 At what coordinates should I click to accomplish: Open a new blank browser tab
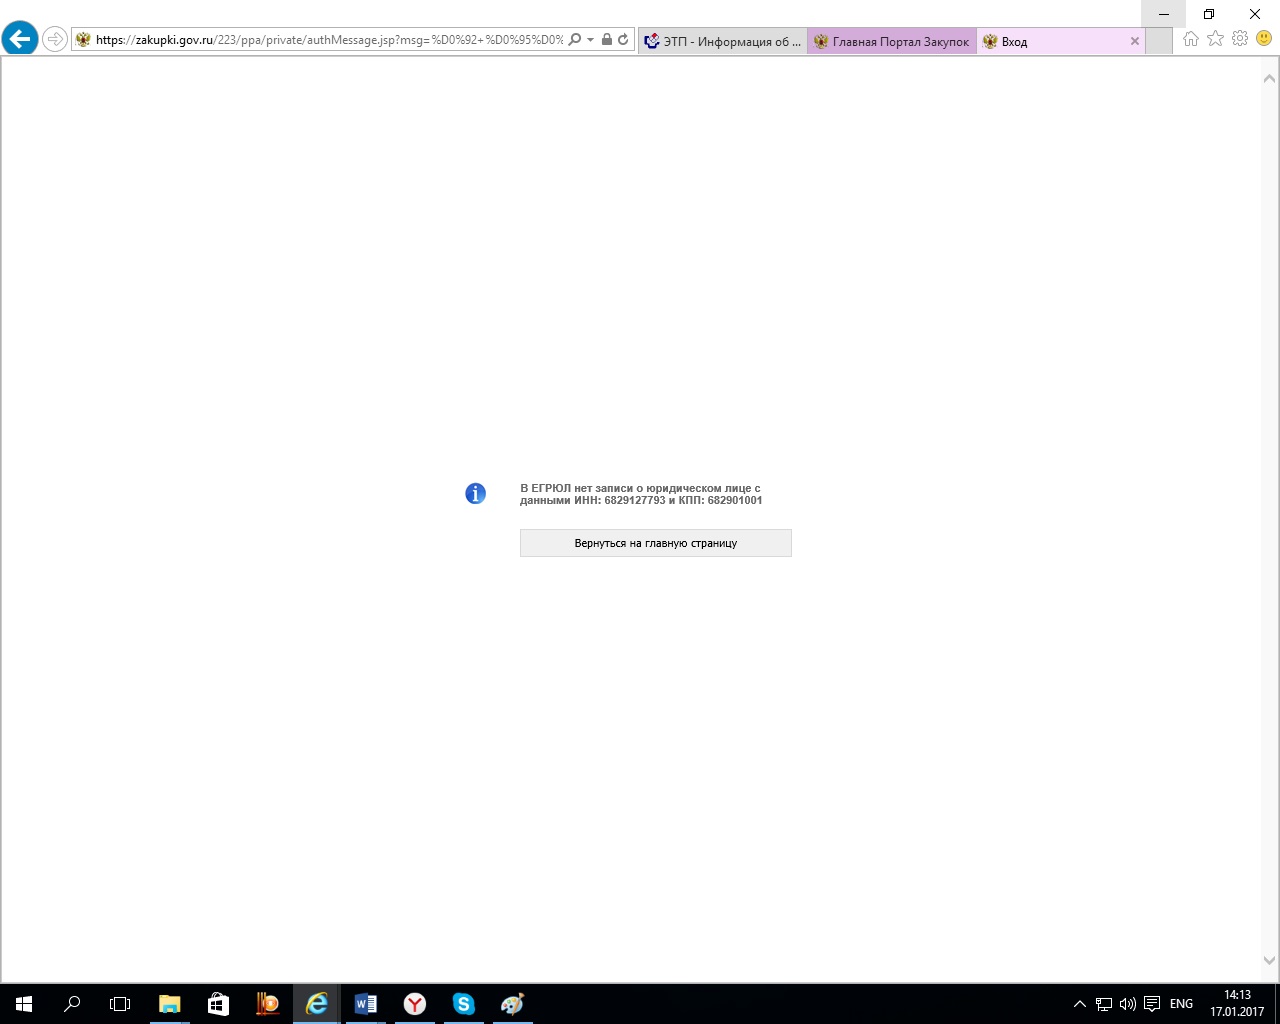(x=1159, y=41)
